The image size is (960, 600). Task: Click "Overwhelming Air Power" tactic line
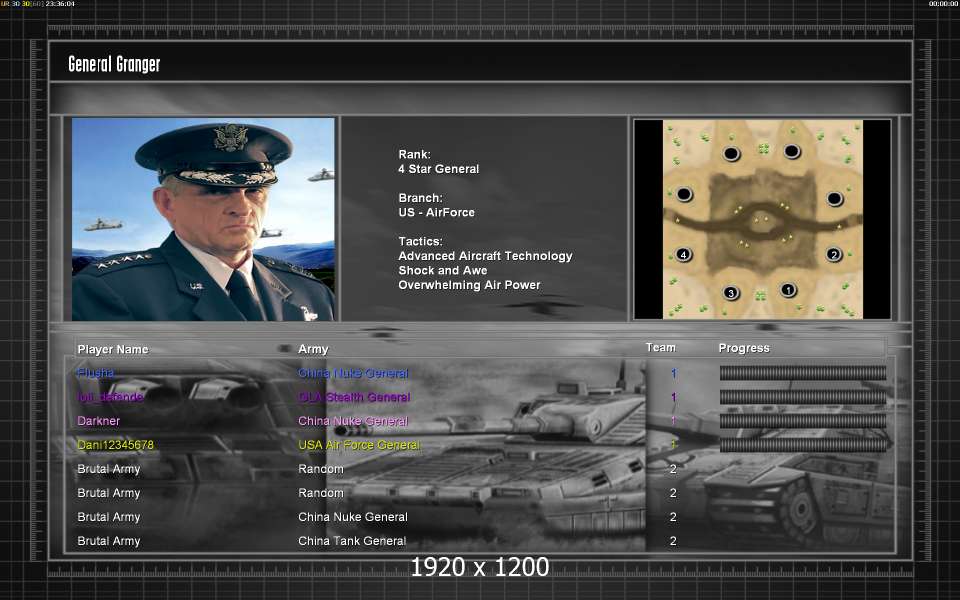pos(470,285)
